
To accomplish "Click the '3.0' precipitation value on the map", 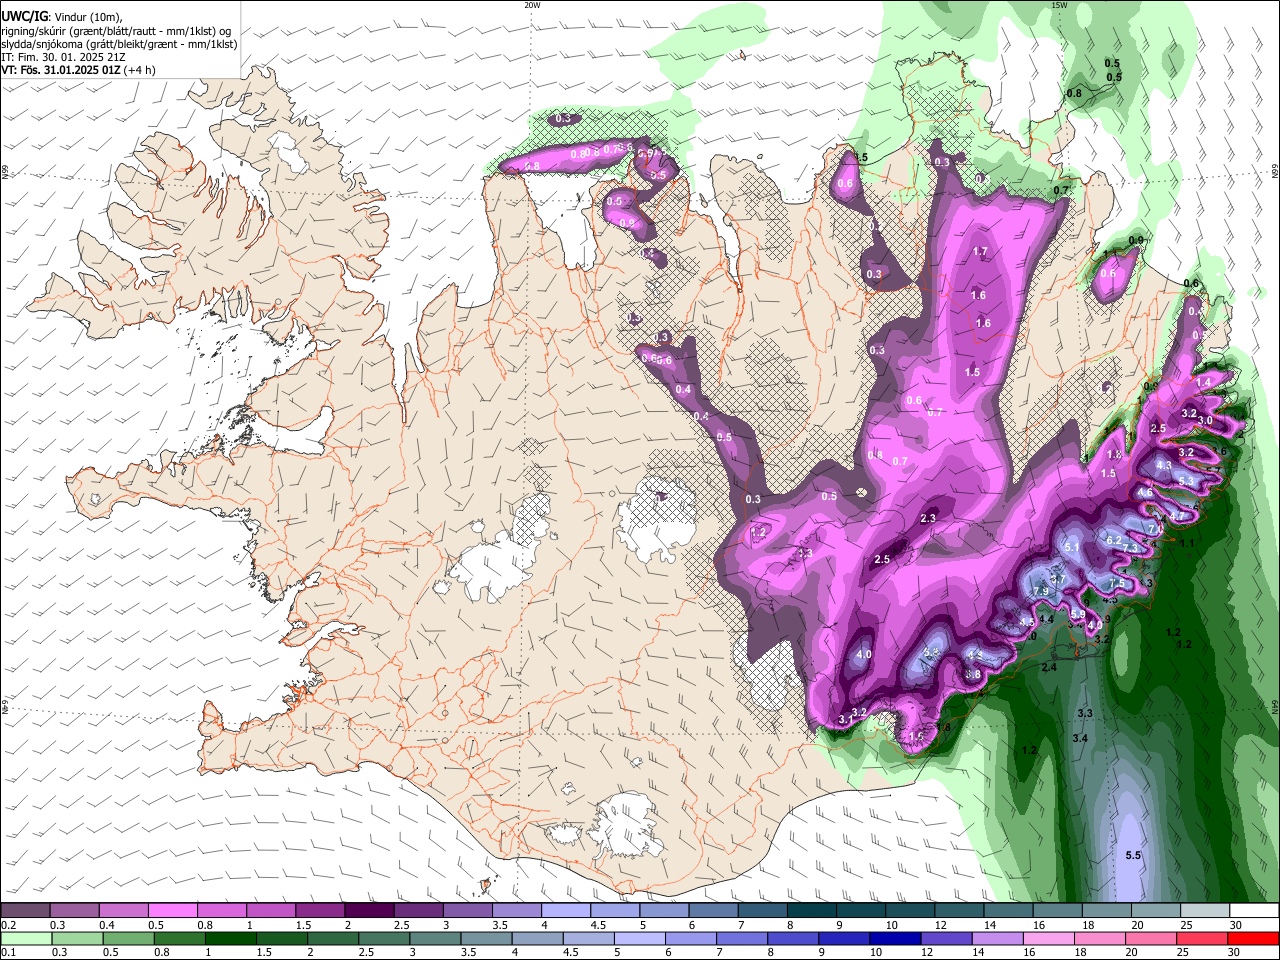I will click(x=1206, y=421).
